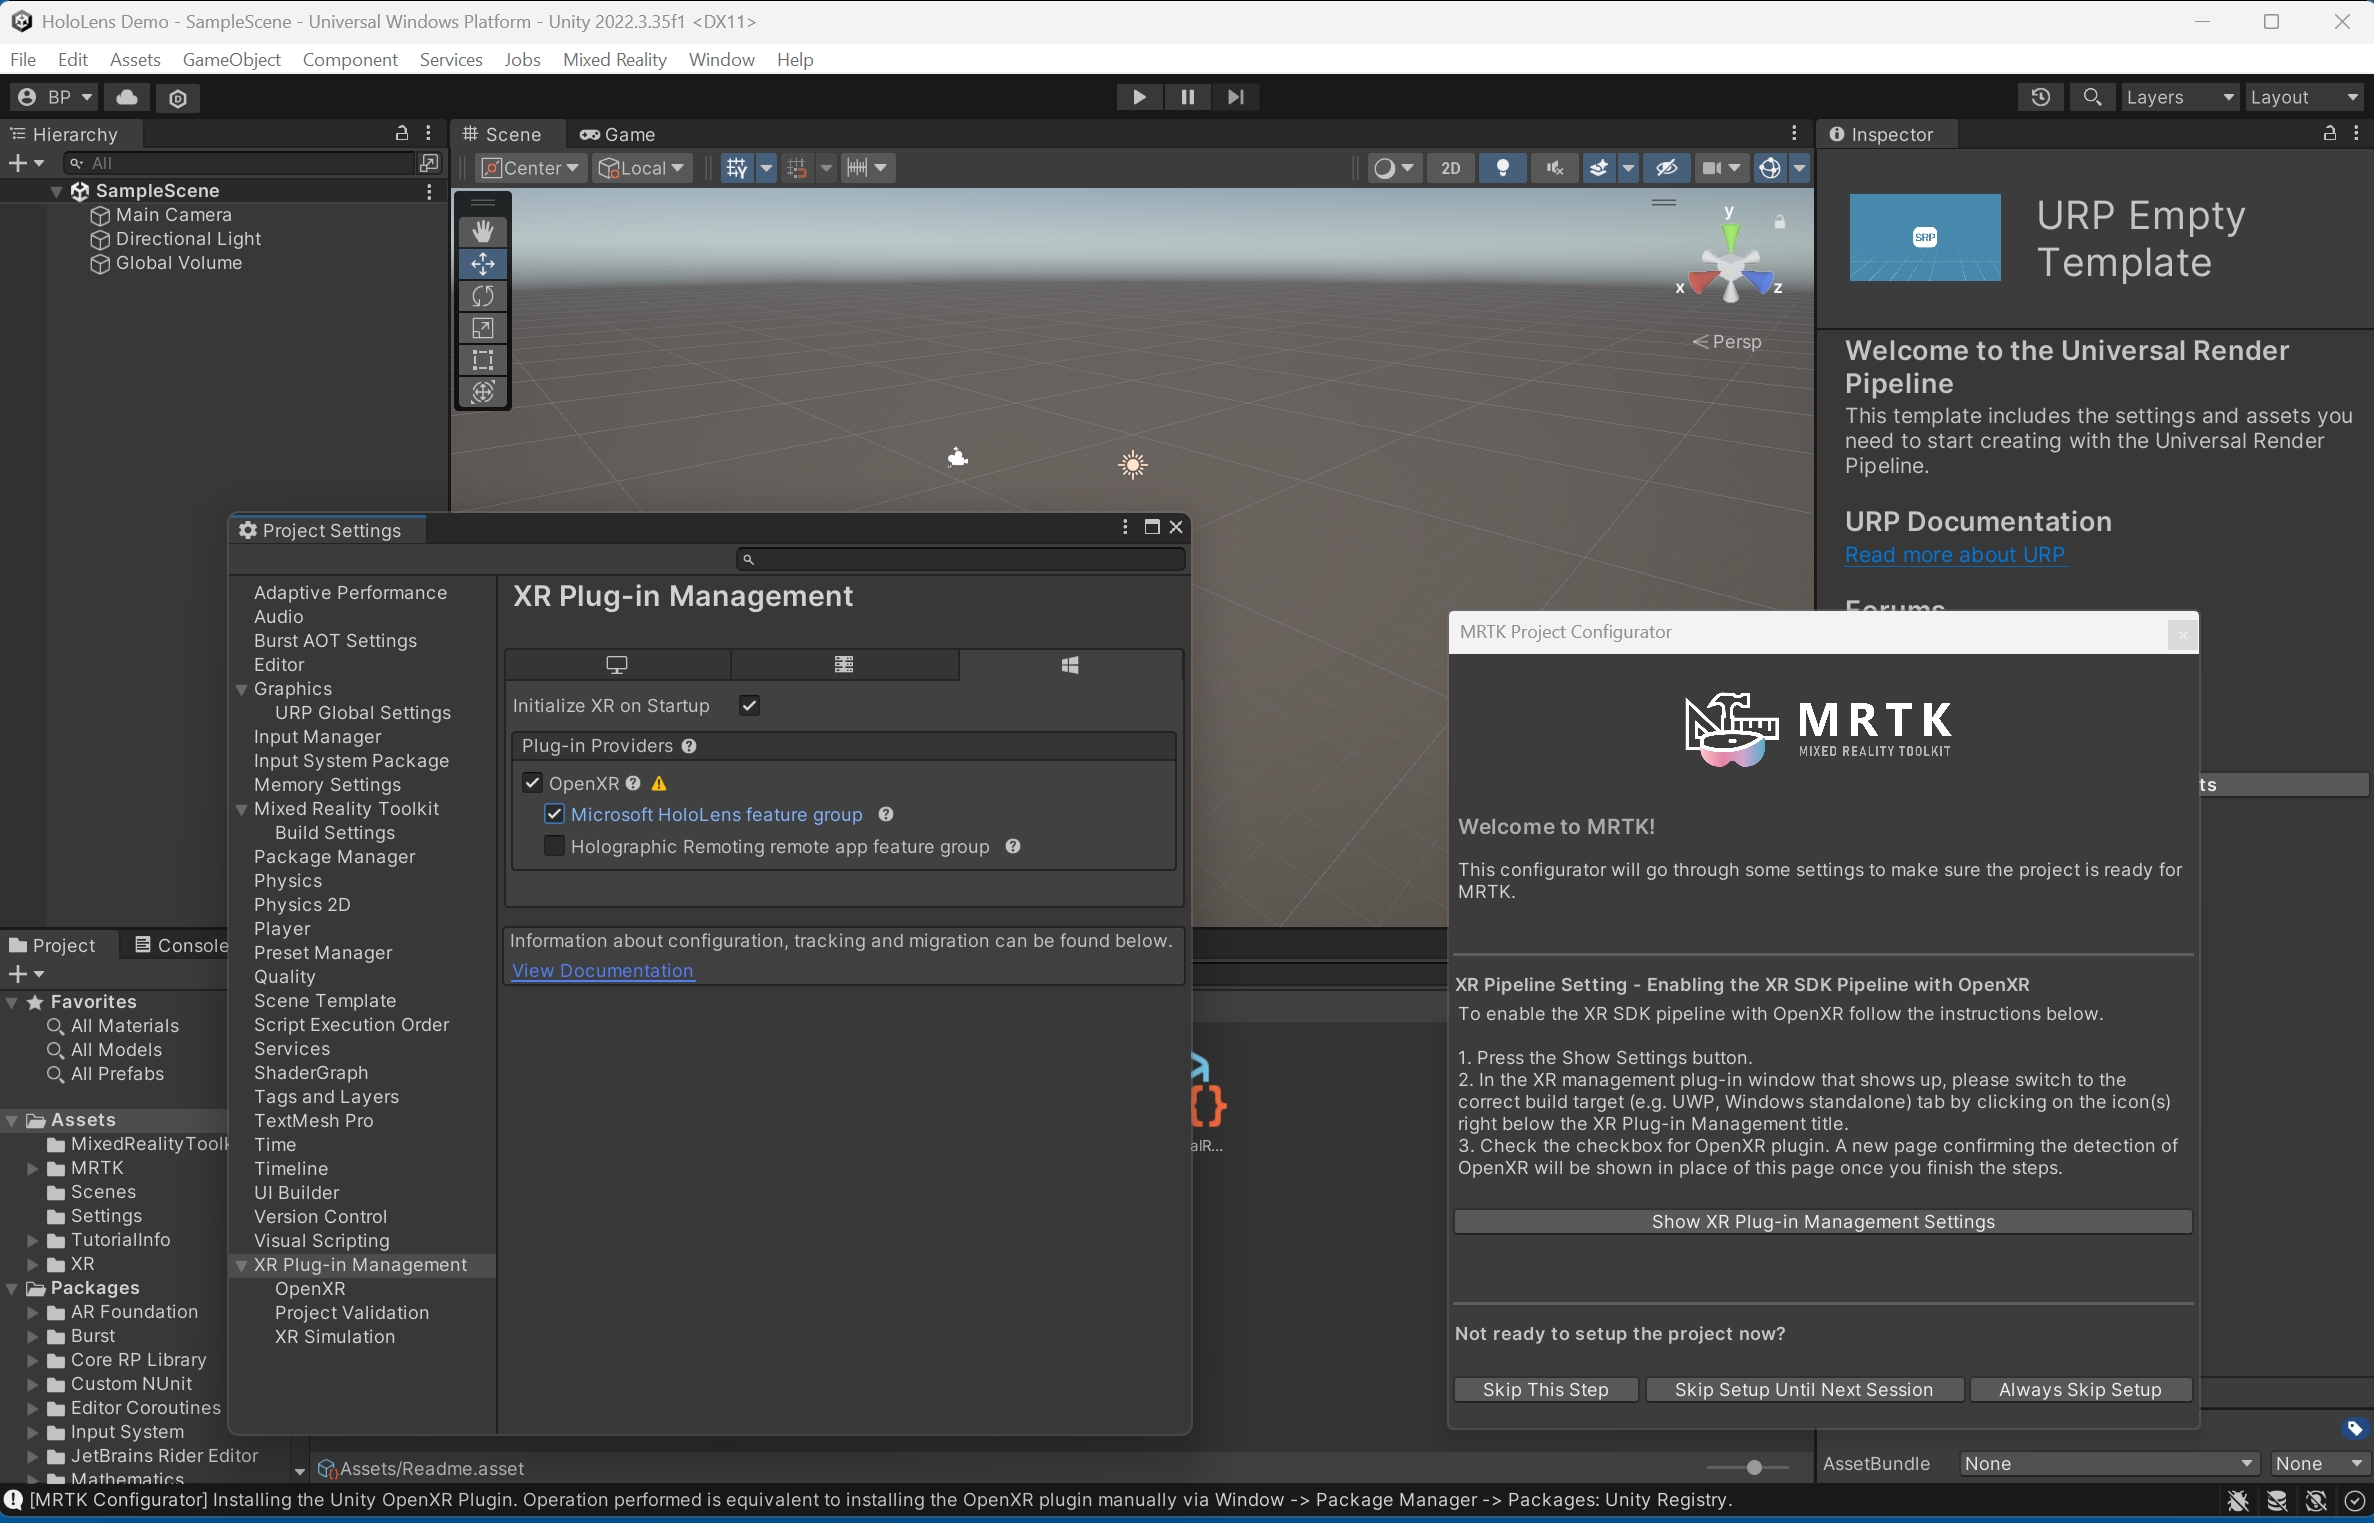Open the Mixed Reality menu
The width and height of the screenshot is (2374, 1523).
614,59
